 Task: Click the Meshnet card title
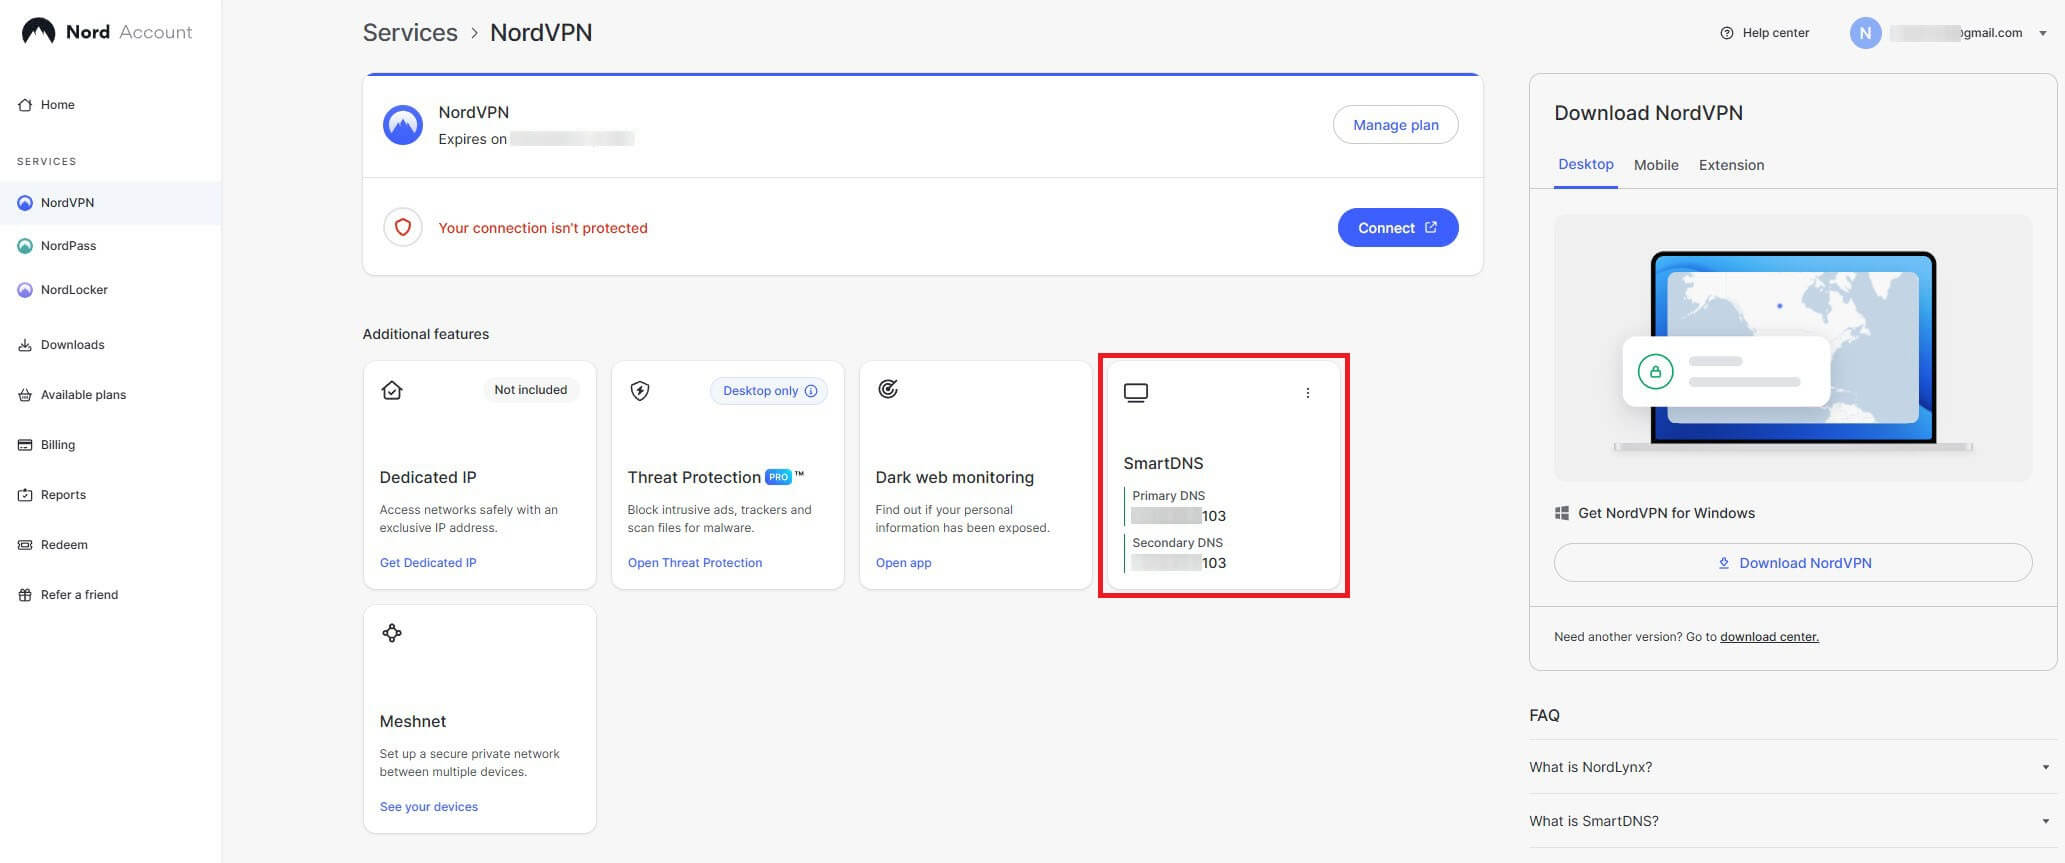point(413,721)
